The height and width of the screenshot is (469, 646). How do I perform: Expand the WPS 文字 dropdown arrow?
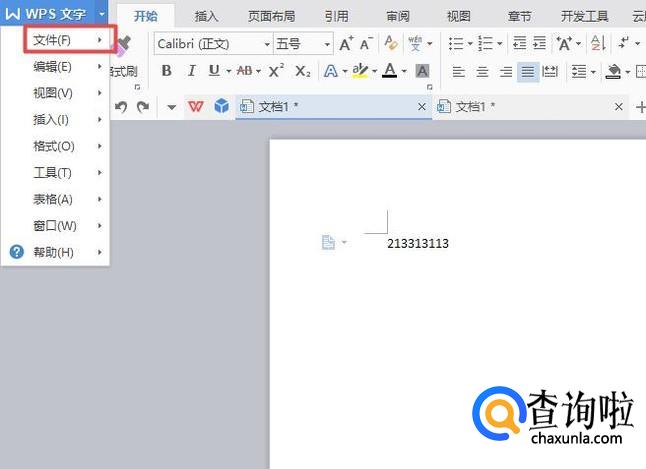point(102,14)
